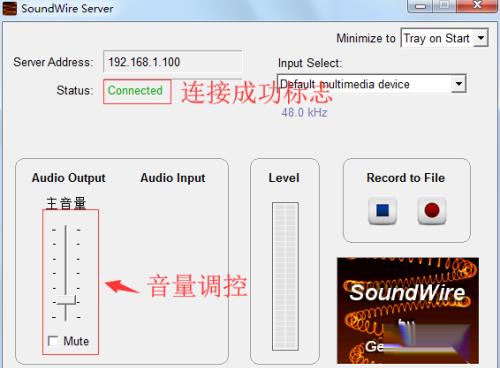Click the Level heading

284,178
